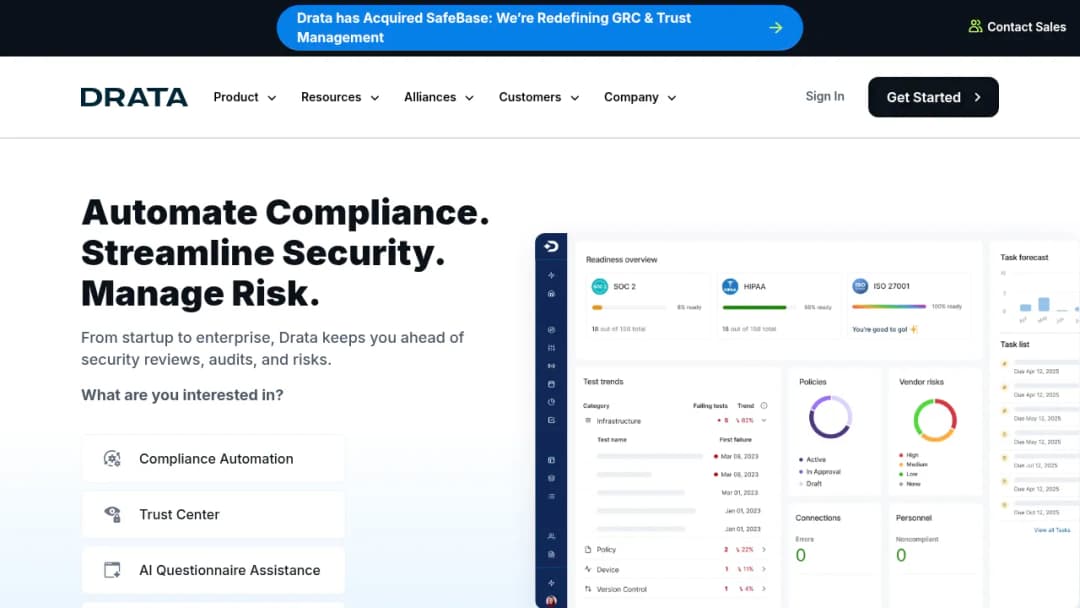Click the Personnel noncompliant value 0

tap(901, 556)
